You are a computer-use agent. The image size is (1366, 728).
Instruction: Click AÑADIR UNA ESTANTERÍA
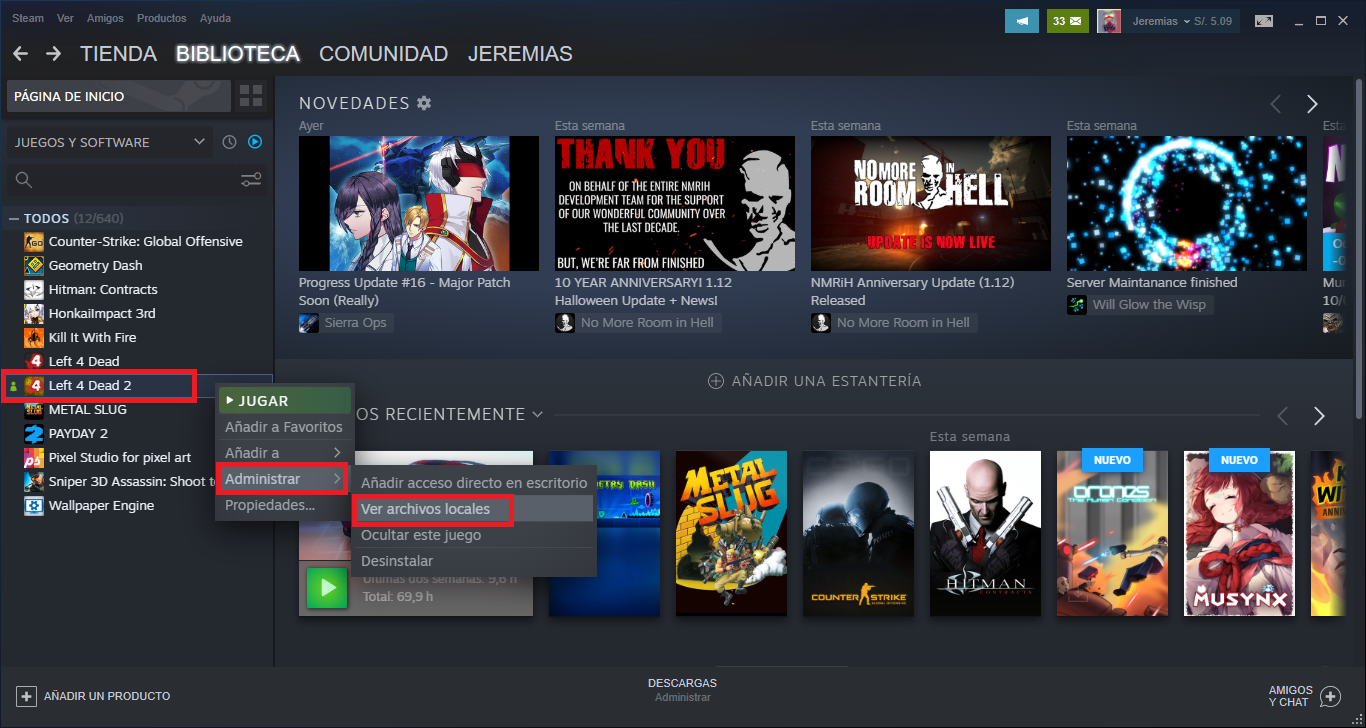pyautogui.click(x=815, y=381)
